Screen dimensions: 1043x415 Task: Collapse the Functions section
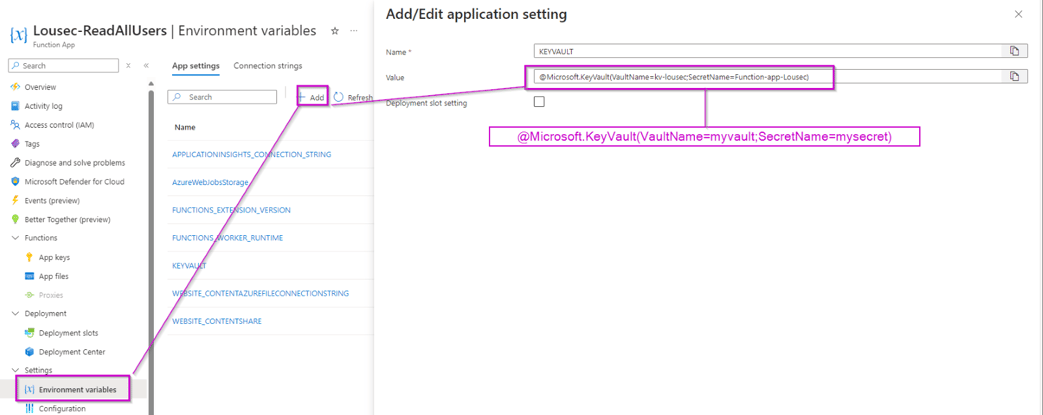pos(15,237)
